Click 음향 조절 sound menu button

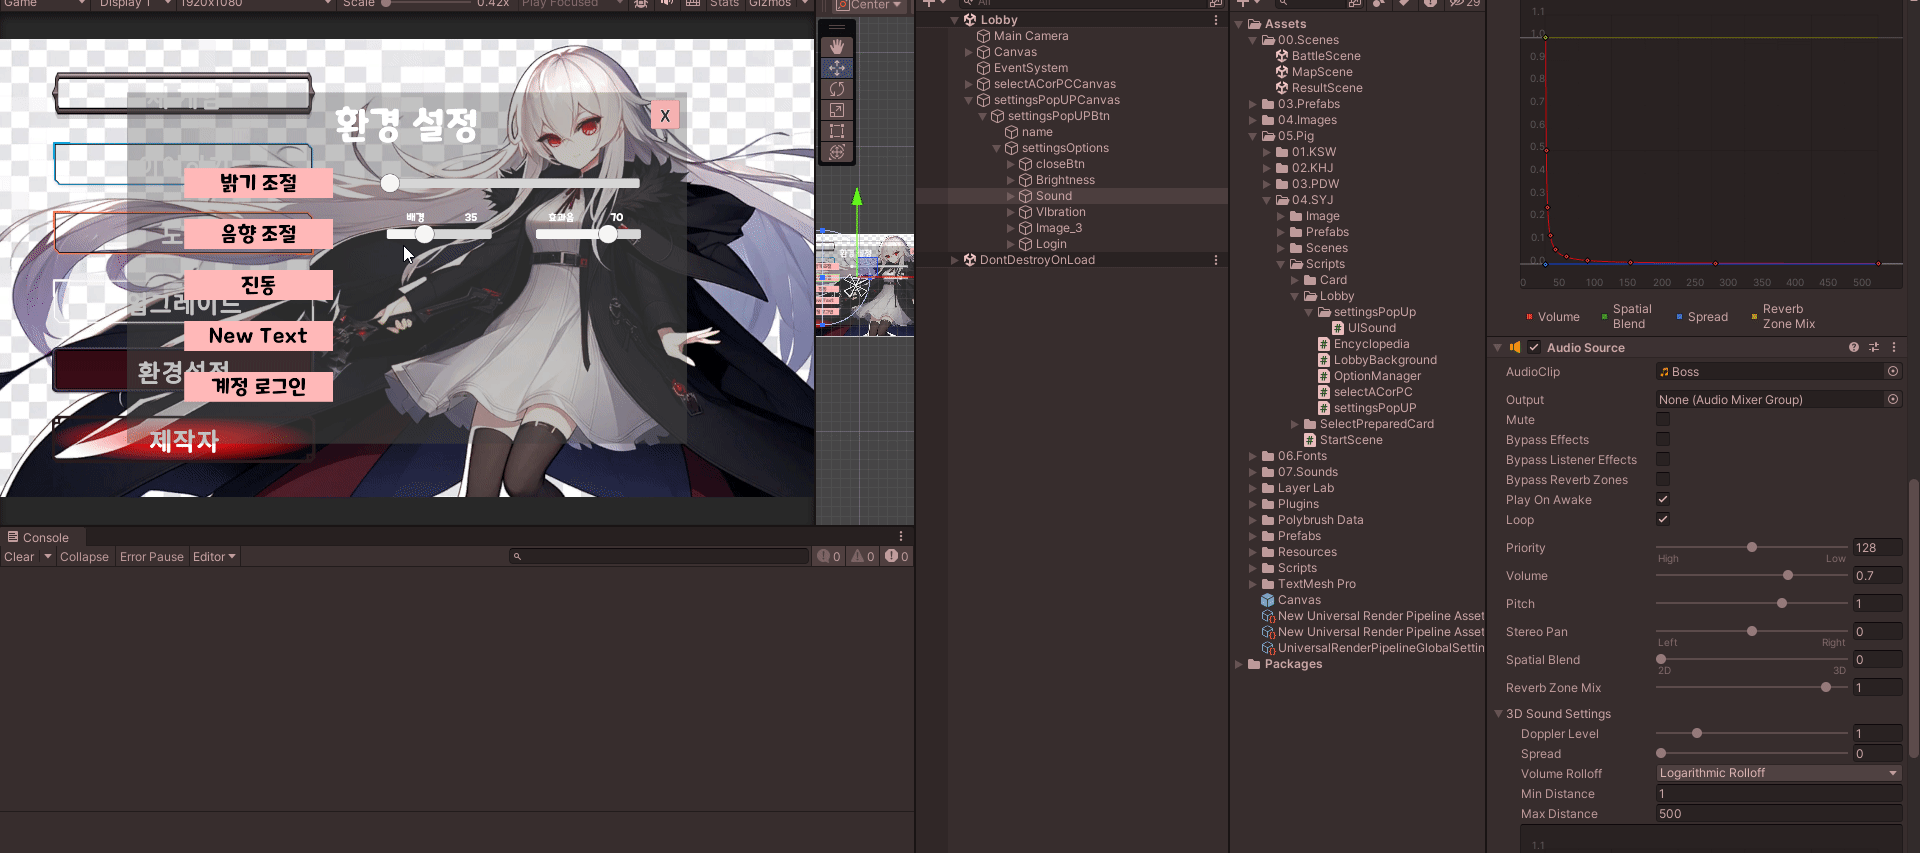click(x=258, y=234)
